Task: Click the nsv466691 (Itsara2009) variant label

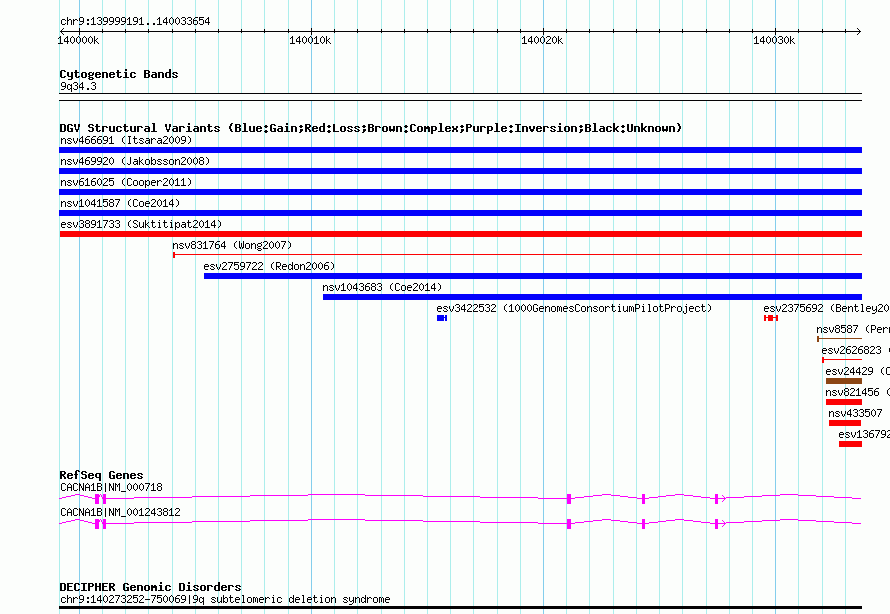Action: 126,140
